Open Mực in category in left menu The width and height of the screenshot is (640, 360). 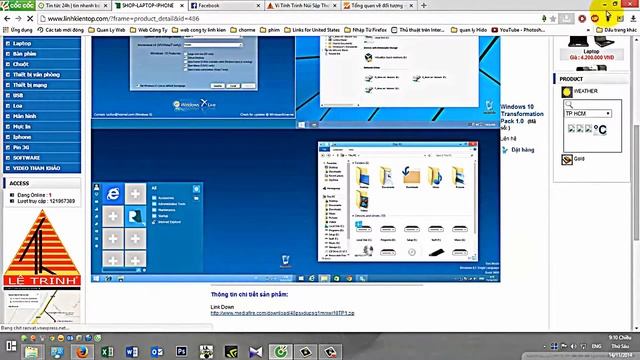tap(42, 127)
